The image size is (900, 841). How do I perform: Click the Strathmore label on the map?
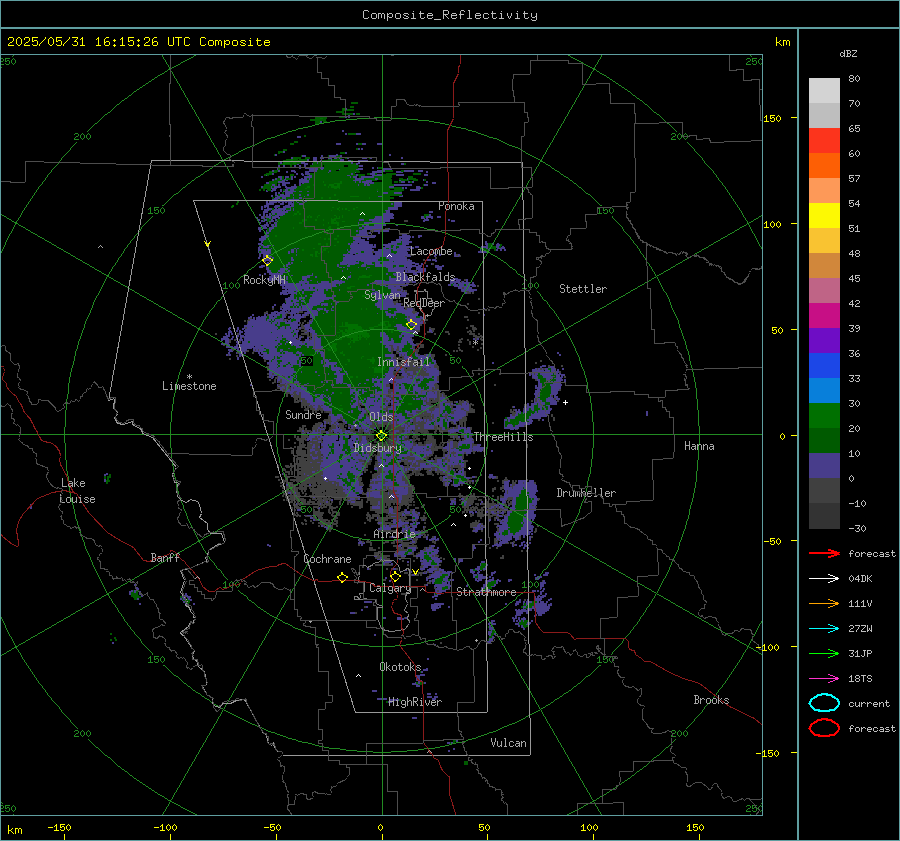pyautogui.click(x=486, y=592)
